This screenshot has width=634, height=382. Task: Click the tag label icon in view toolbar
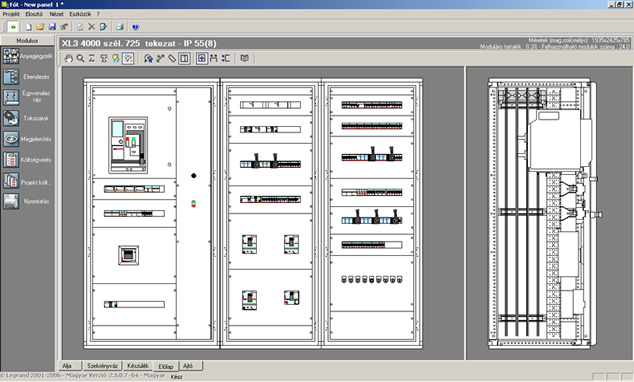(x=172, y=59)
